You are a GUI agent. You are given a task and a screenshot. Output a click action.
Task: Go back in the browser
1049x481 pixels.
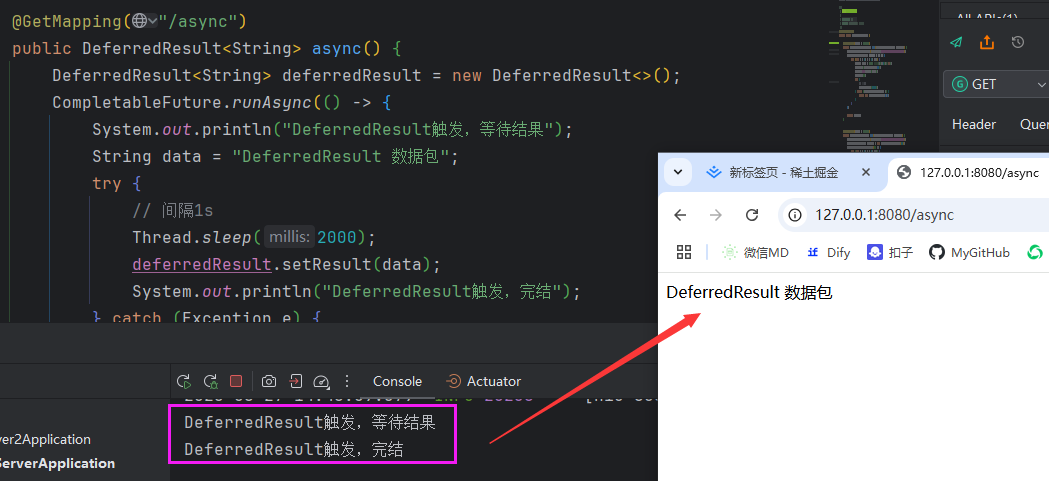click(x=680, y=215)
